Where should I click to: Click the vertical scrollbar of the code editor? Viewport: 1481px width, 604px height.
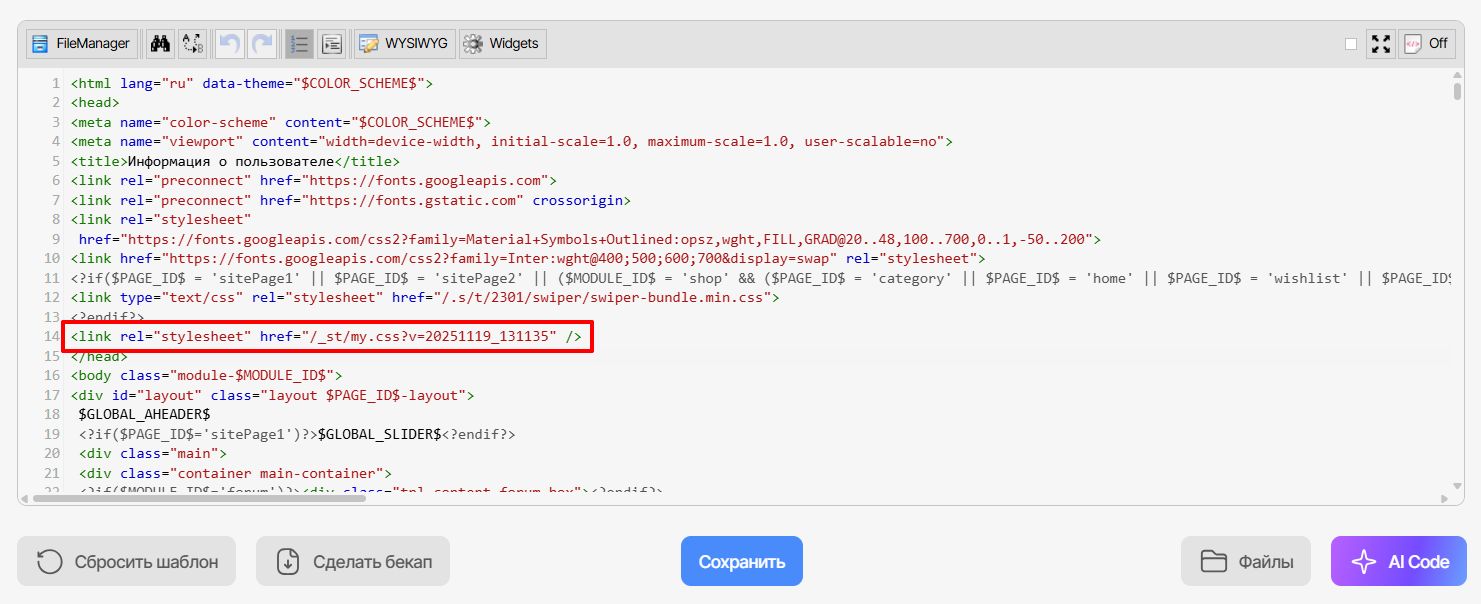(1457, 92)
